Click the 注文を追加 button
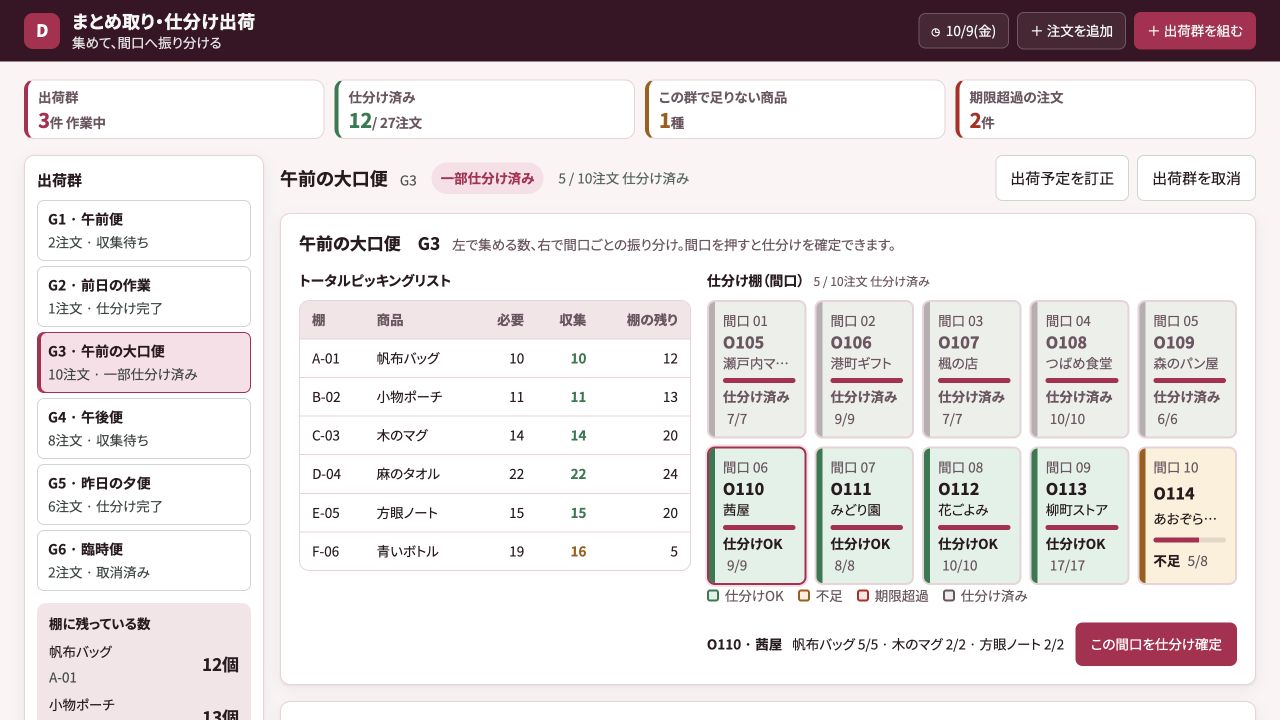The image size is (1280, 720). (x=1071, y=31)
